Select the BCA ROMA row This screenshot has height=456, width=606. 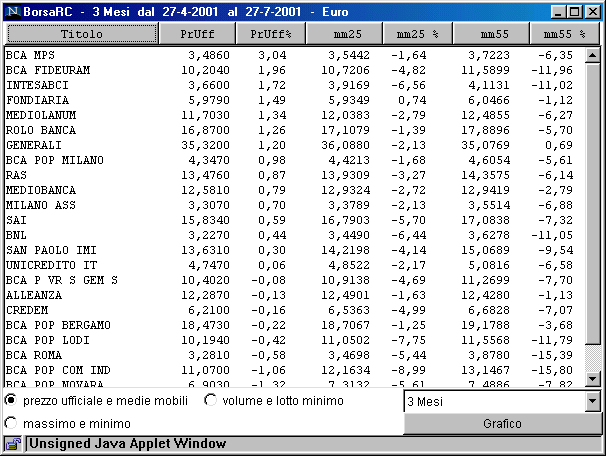(294, 355)
